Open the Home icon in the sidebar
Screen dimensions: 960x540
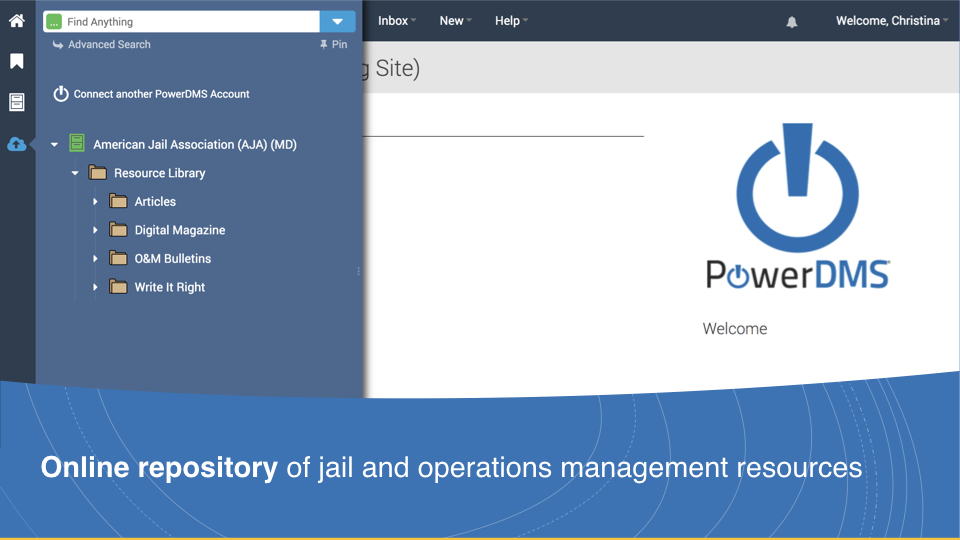click(x=17, y=21)
